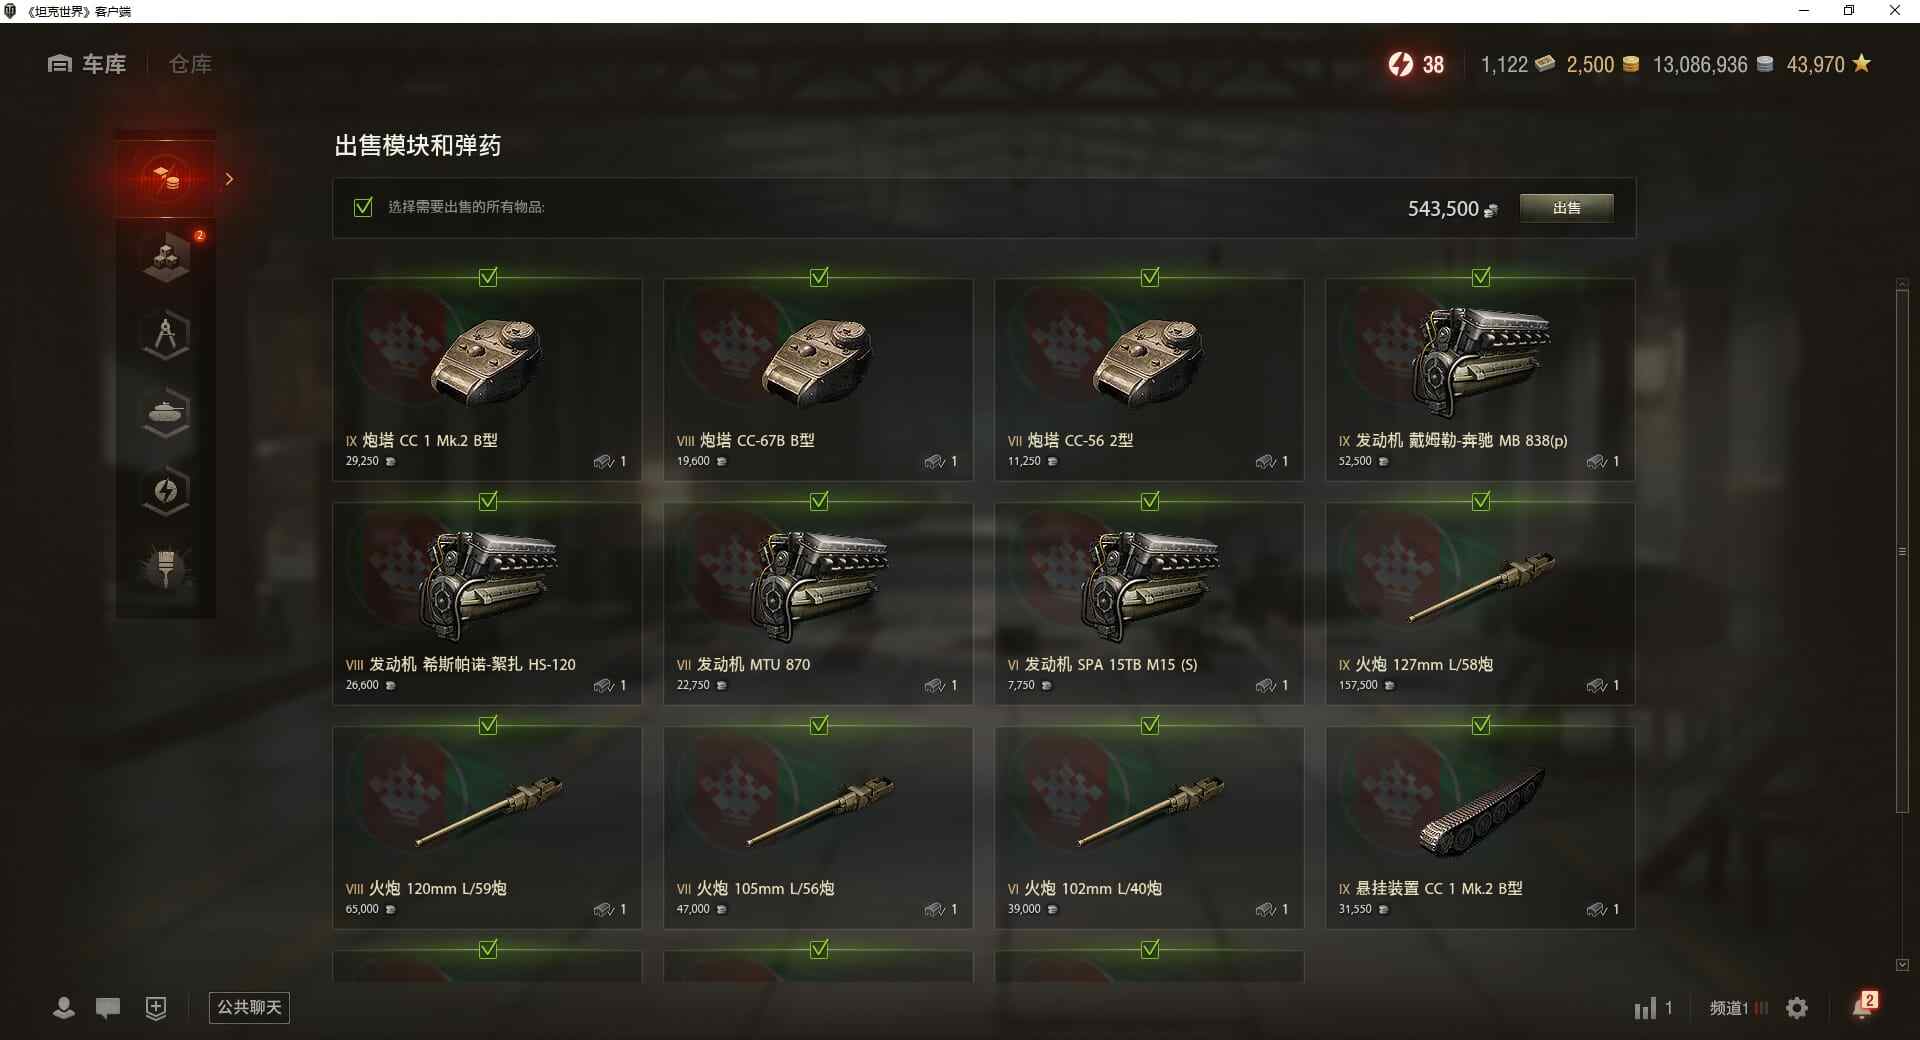
Task: Switch to the 车库 garage tab
Action: click(x=87, y=64)
